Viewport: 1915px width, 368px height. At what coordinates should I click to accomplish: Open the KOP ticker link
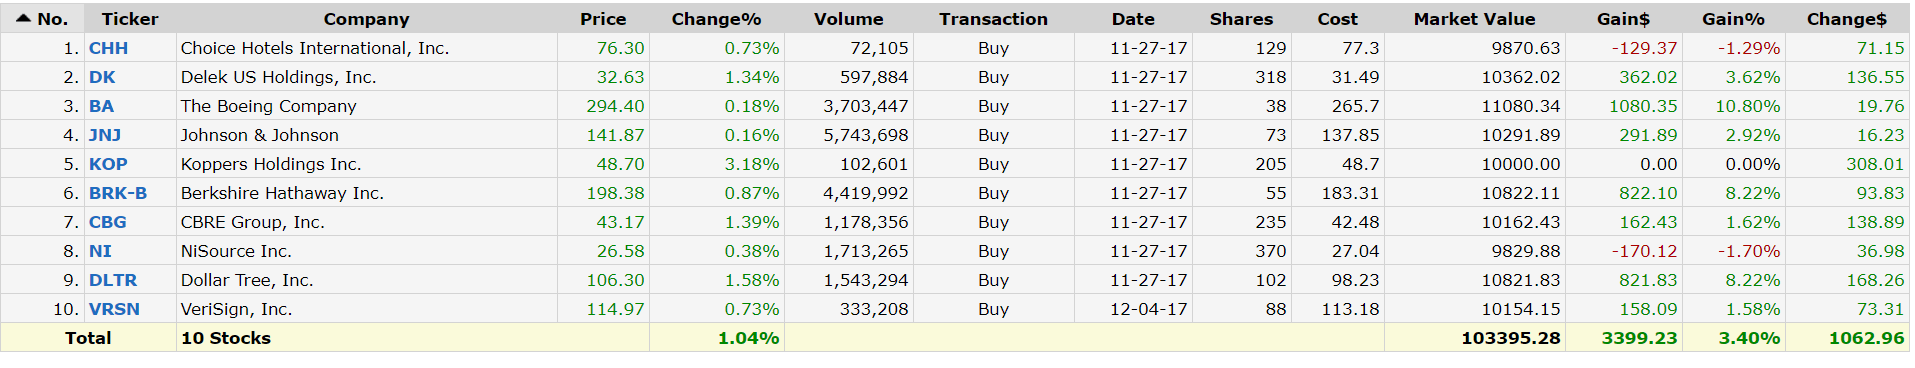[108, 164]
